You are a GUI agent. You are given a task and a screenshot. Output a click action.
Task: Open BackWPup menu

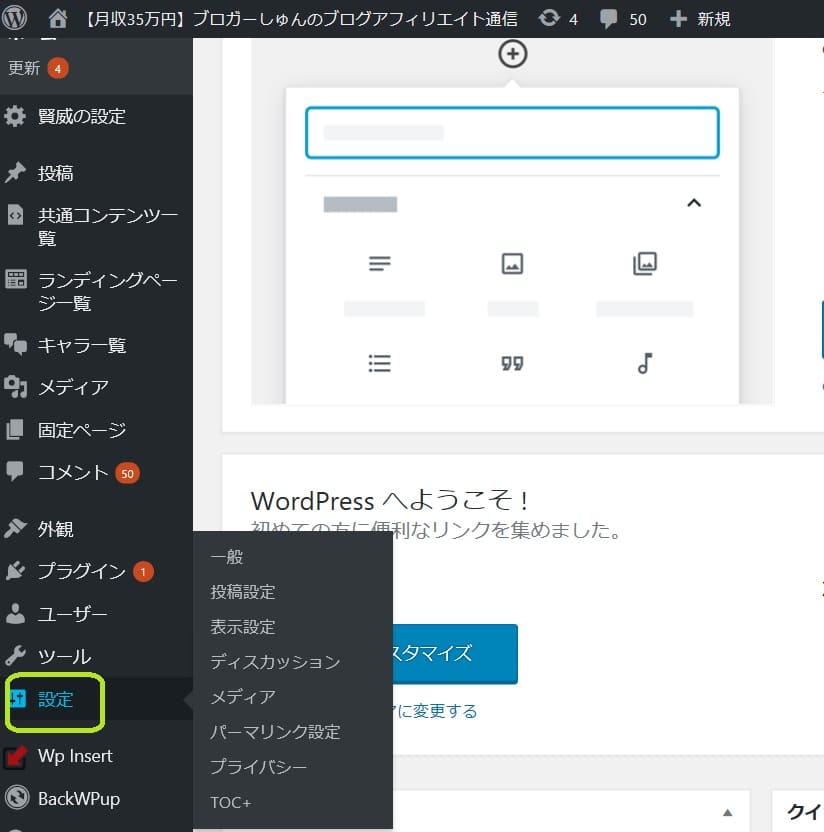79,799
